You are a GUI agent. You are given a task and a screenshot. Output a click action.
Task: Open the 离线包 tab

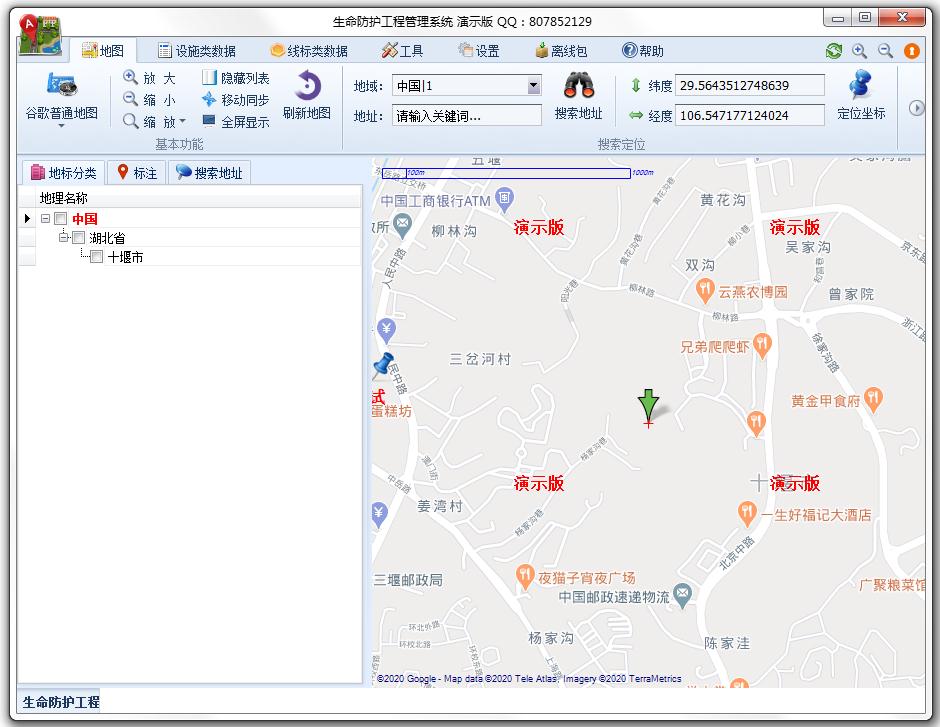pyautogui.click(x=561, y=51)
